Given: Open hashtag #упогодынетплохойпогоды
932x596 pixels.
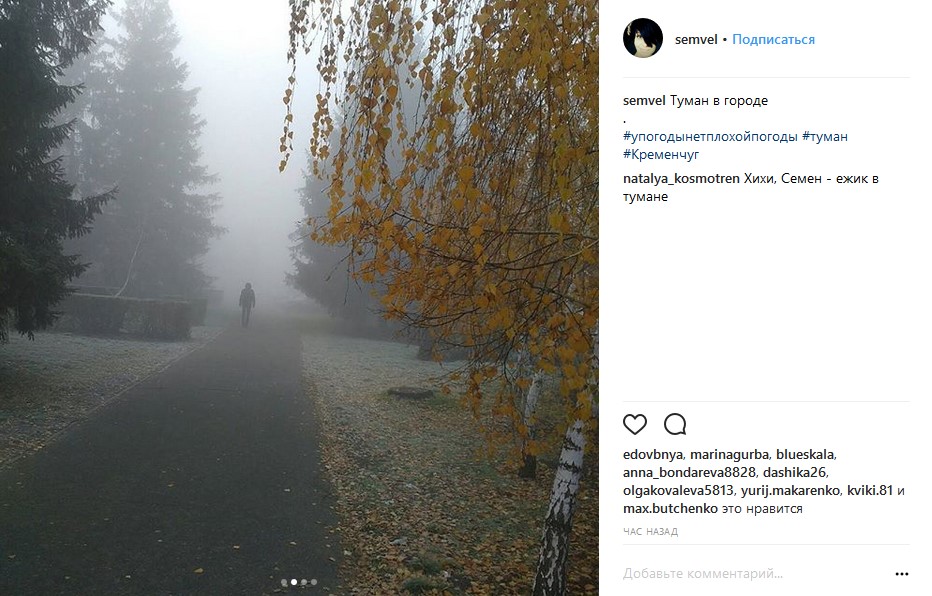Looking at the screenshot, I should tap(710, 137).
